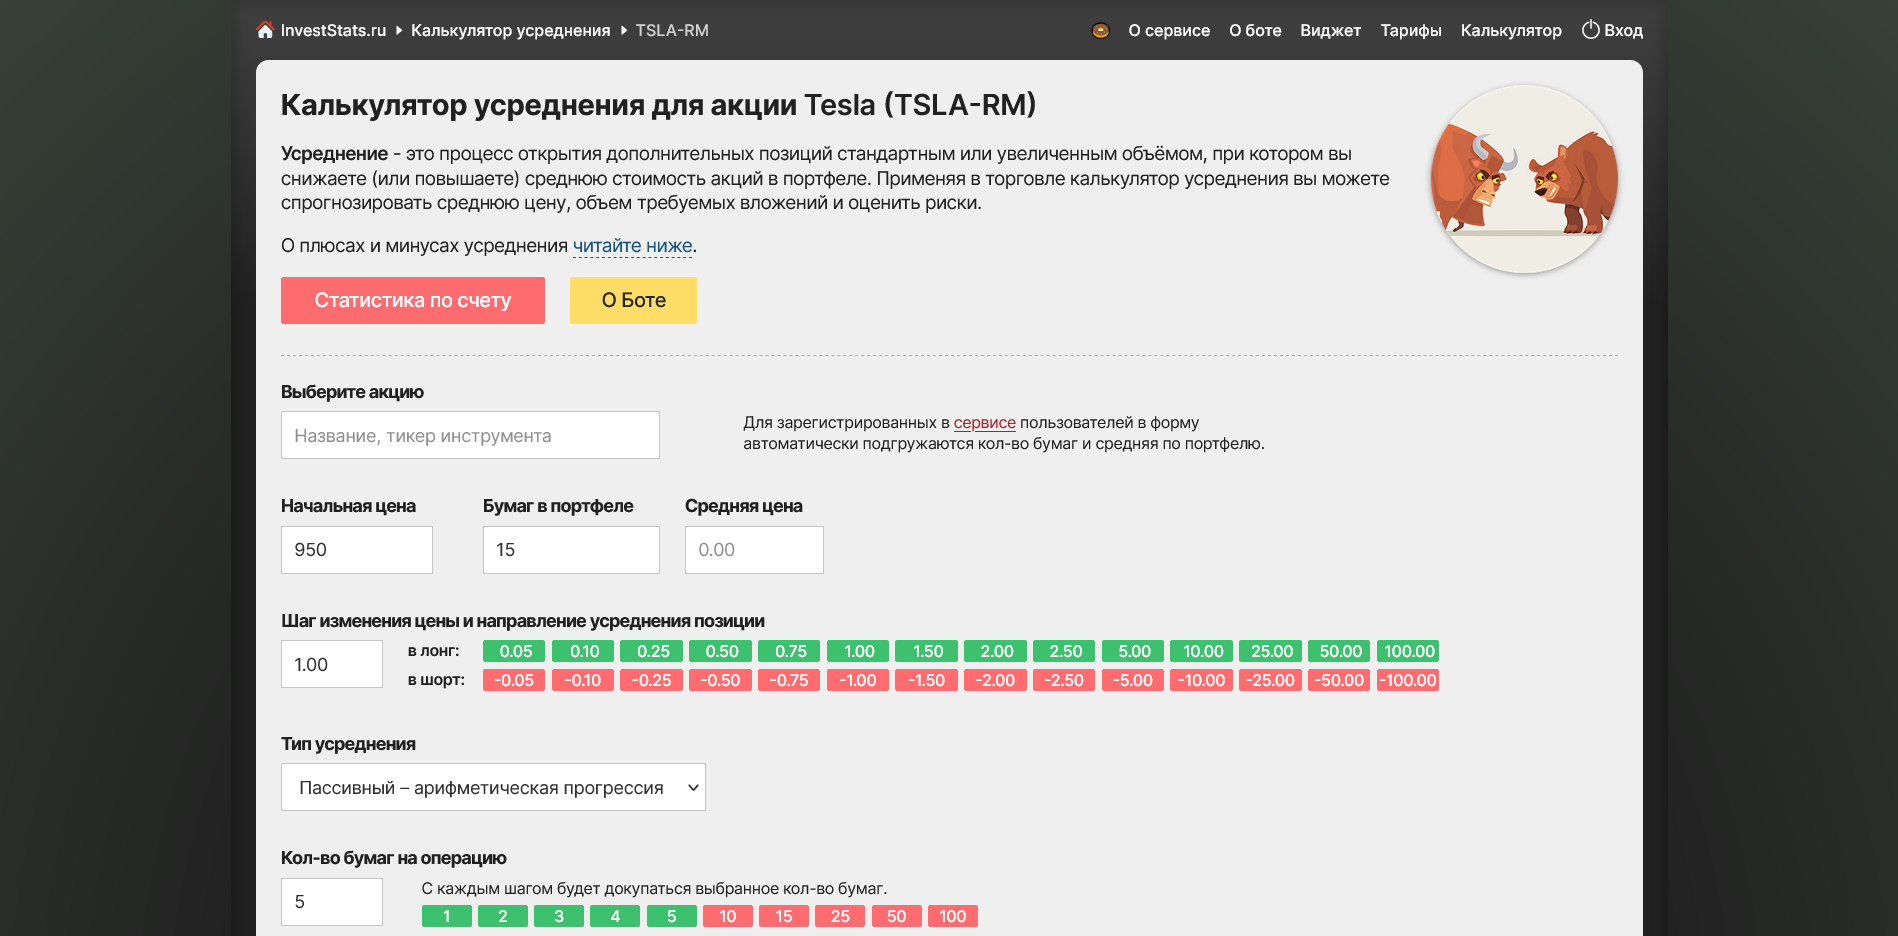Select the -0.75 short step
The width and height of the screenshot is (1898, 936).
pos(789,680)
